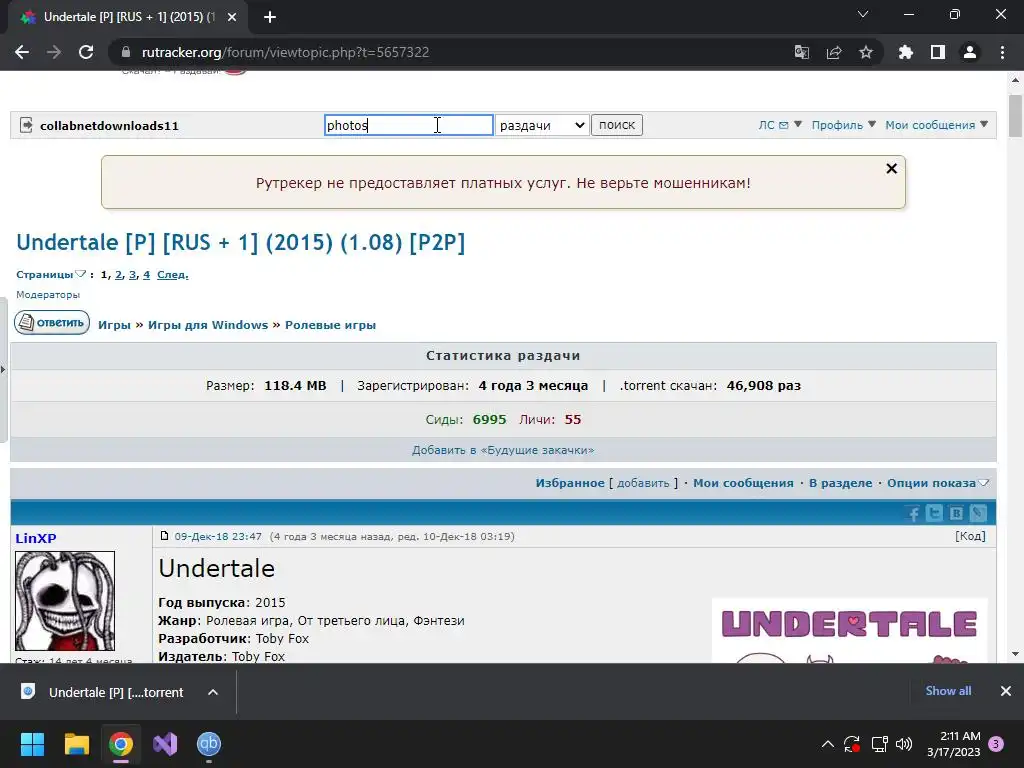Dismiss the scam warning banner
Viewport: 1024px width, 768px height.
pos(891,168)
